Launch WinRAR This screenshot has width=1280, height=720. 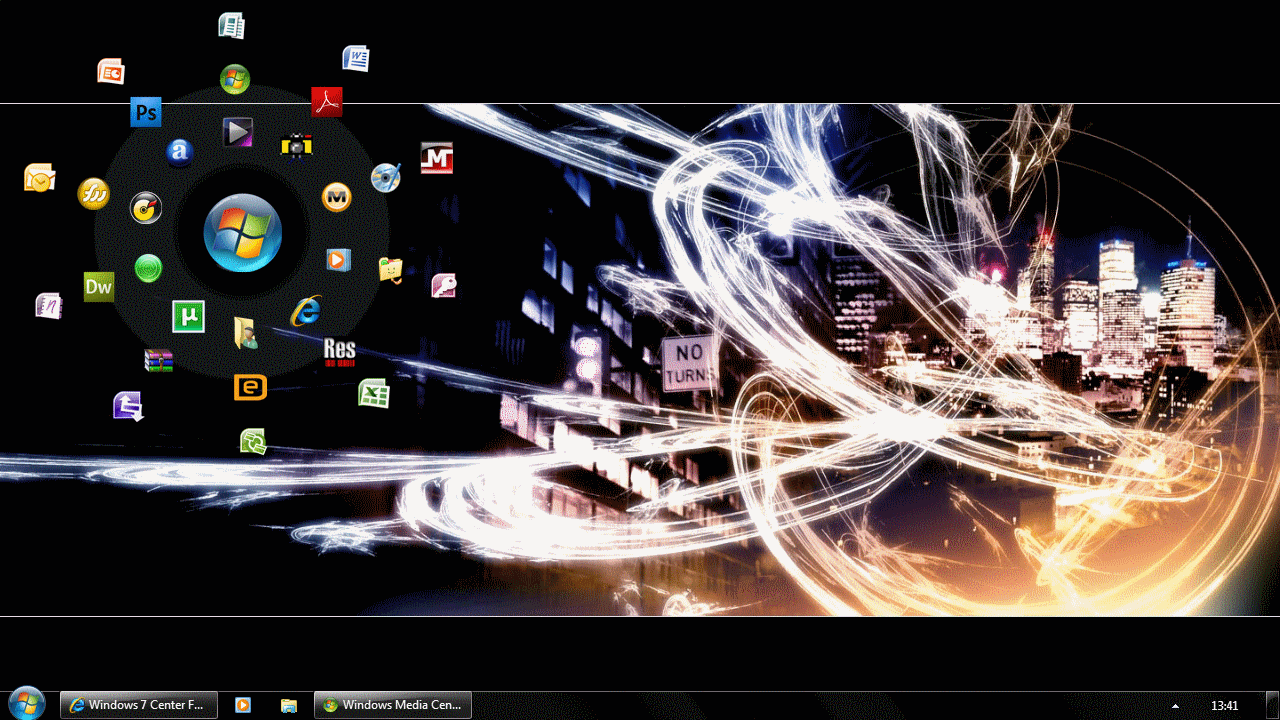(157, 361)
